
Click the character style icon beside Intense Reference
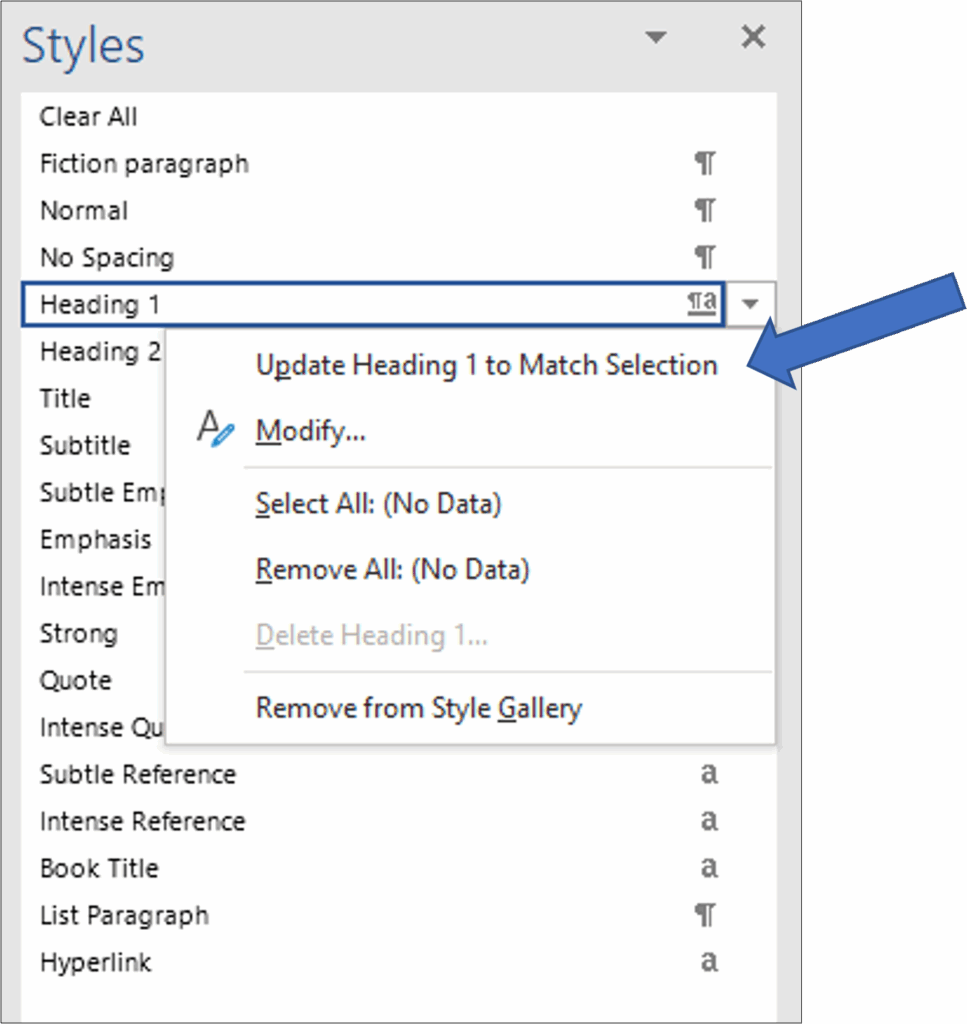click(x=709, y=820)
